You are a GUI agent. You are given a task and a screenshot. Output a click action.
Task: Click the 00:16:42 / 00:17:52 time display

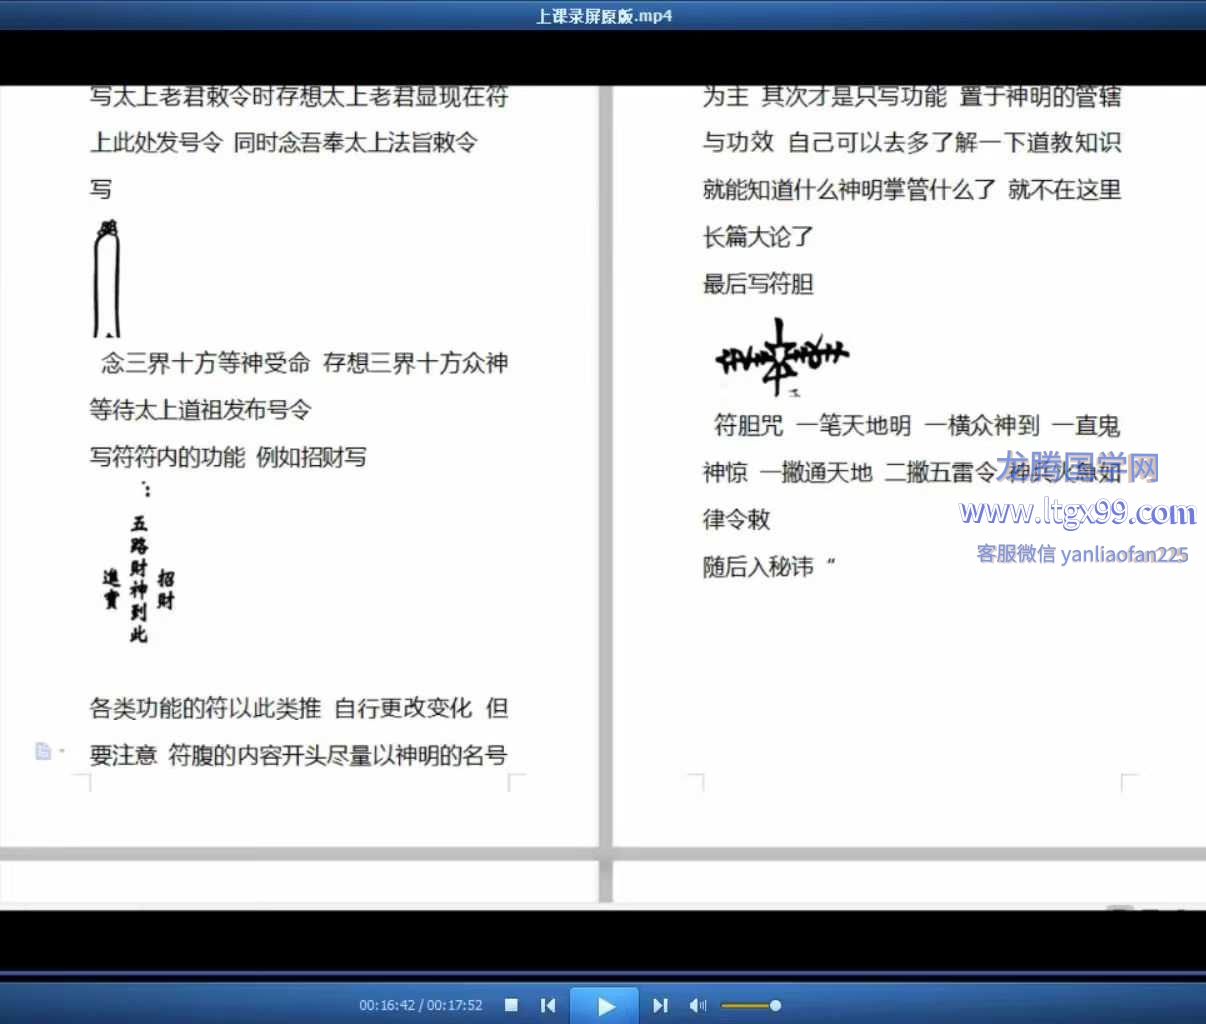click(x=420, y=1005)
